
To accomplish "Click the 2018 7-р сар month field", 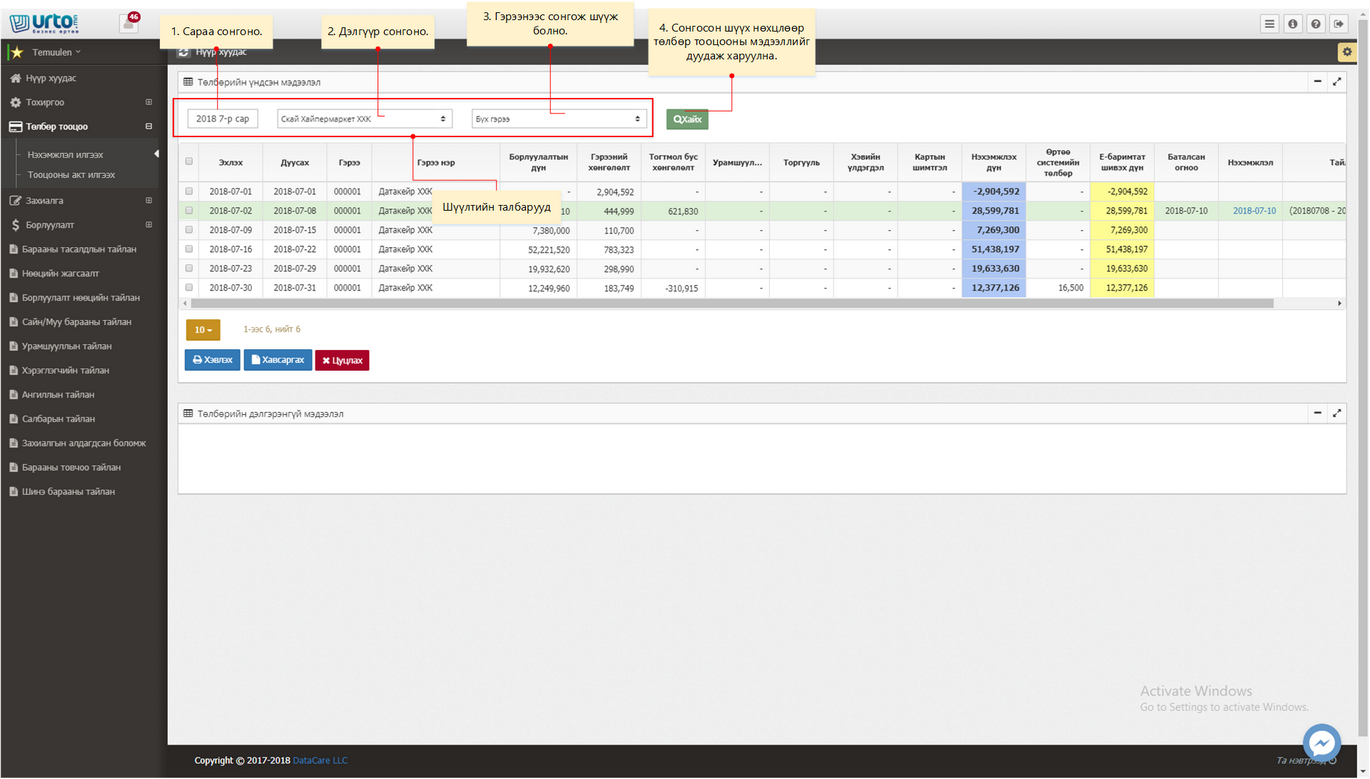I will point(223,119).
